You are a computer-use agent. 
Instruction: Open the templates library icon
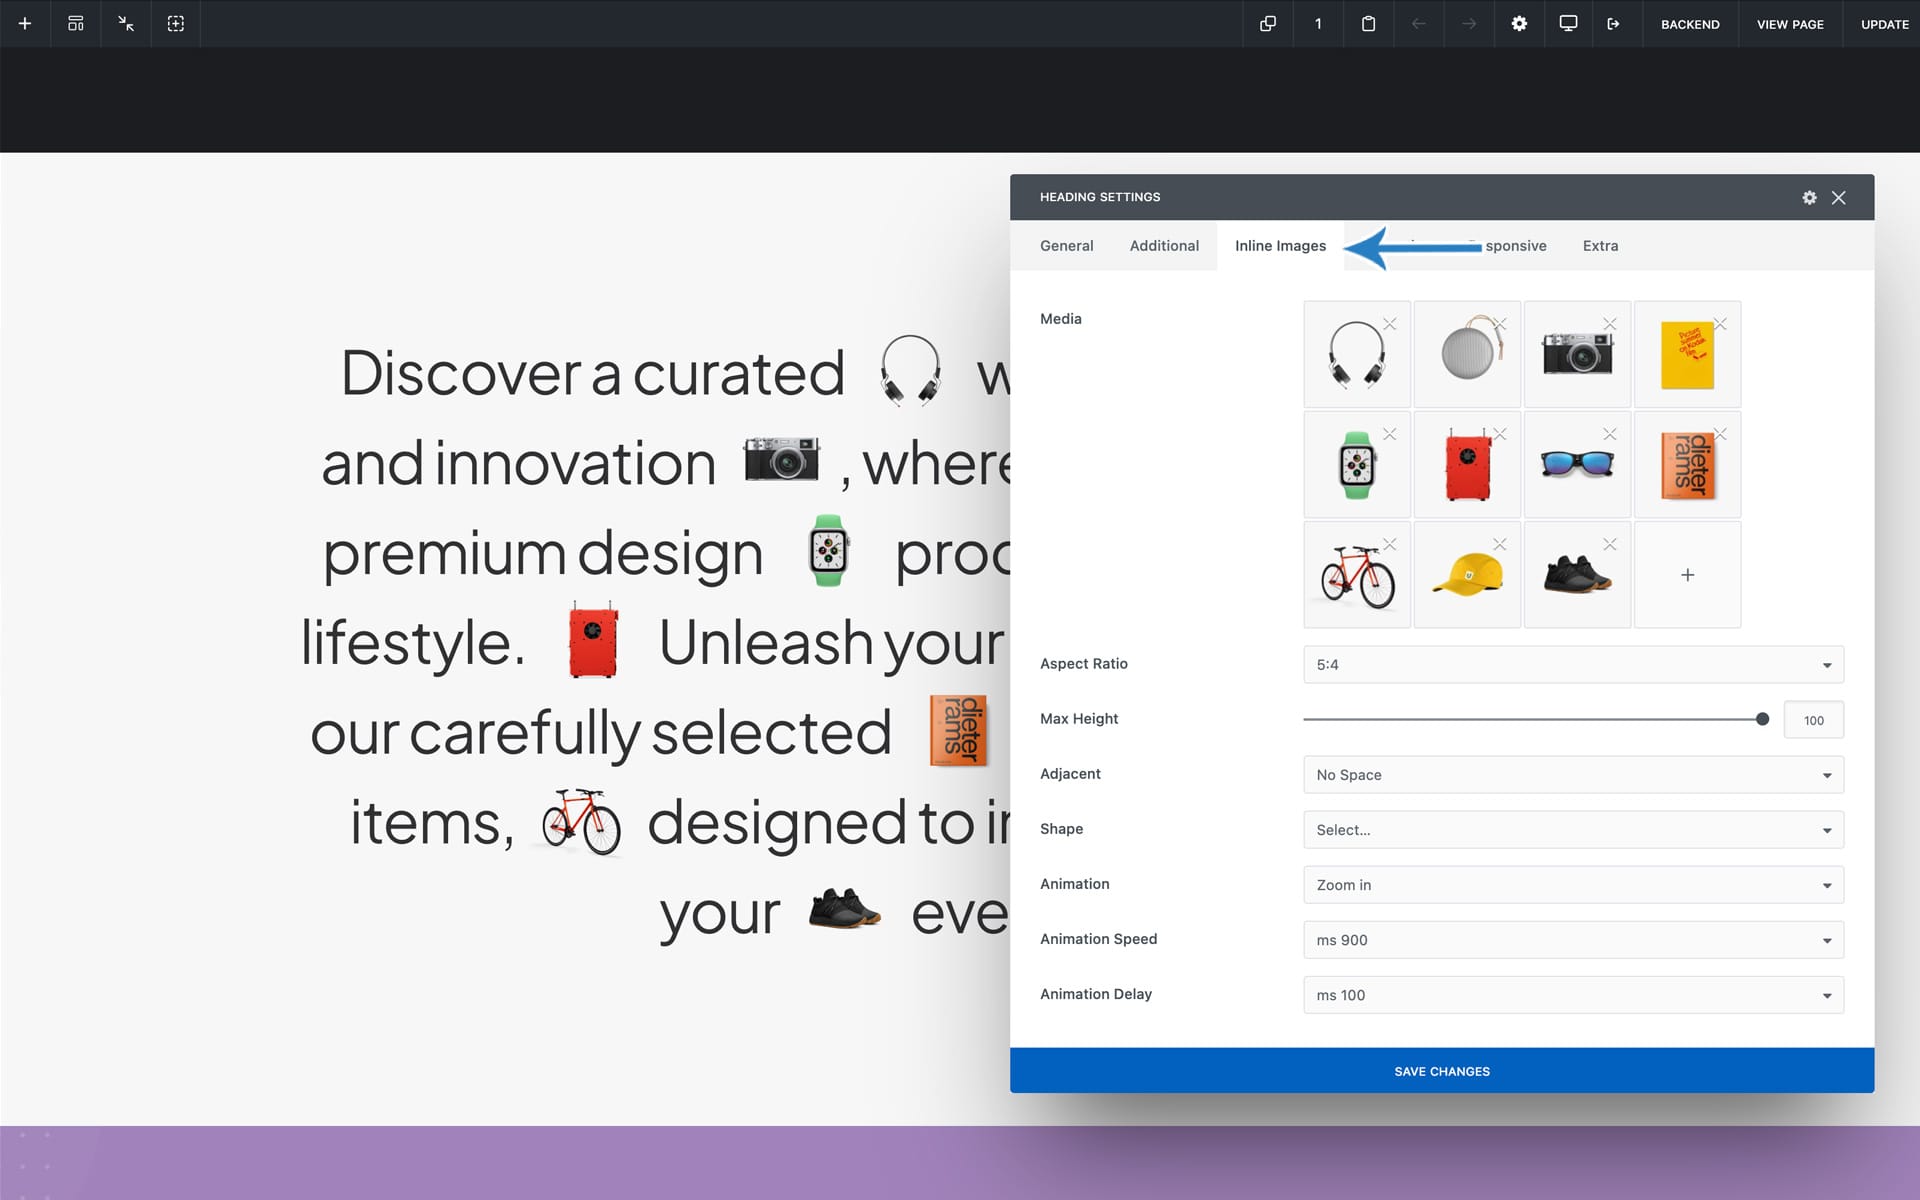(x=76, y=24)
